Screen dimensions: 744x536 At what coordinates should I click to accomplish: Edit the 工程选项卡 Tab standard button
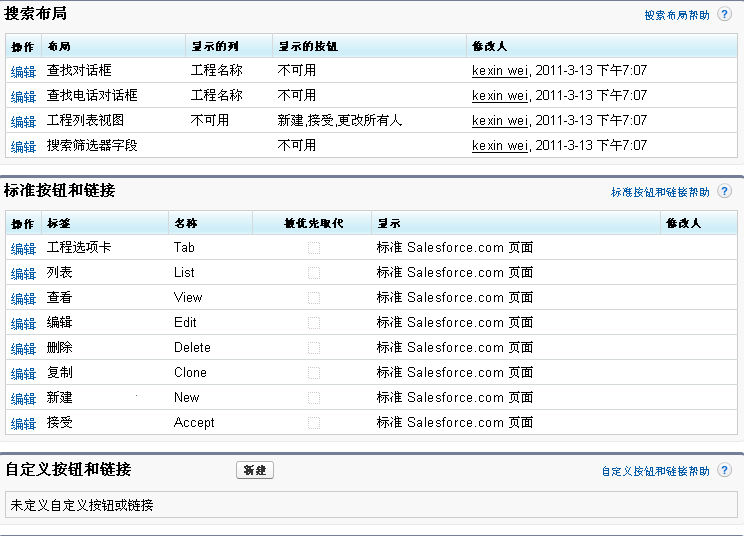(23, 249)
